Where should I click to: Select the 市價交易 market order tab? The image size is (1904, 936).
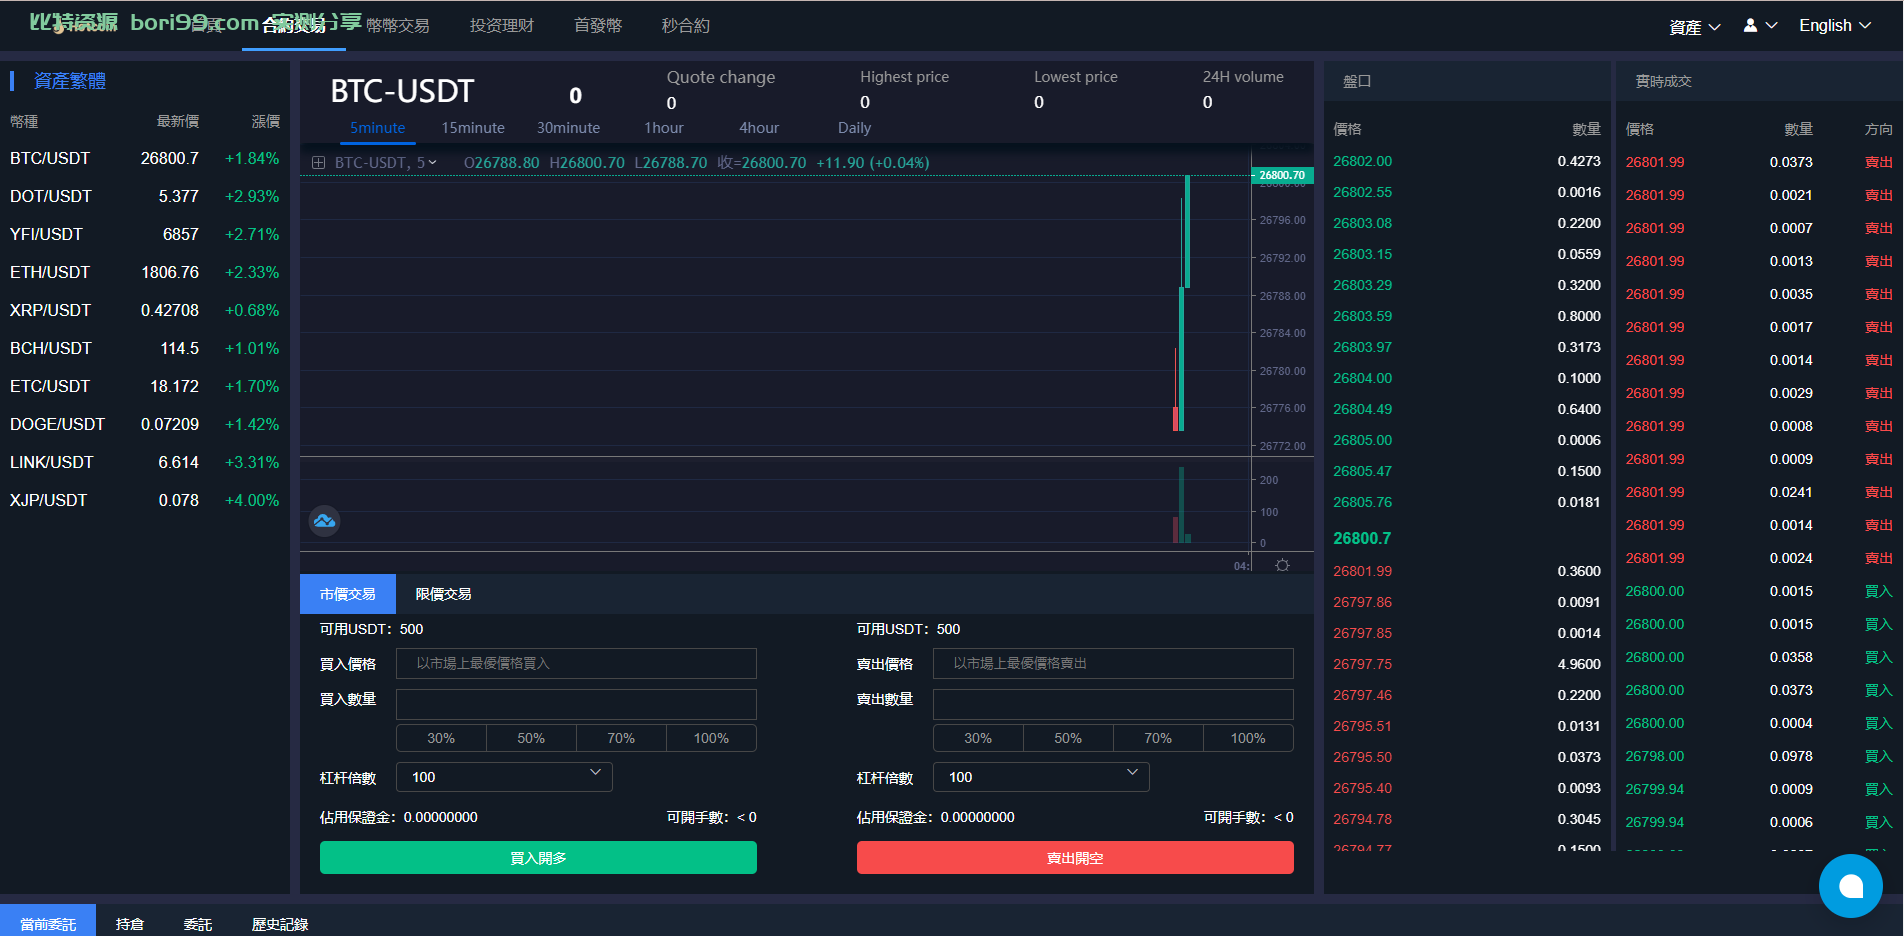pyautogui.click(x=348, y=594)
